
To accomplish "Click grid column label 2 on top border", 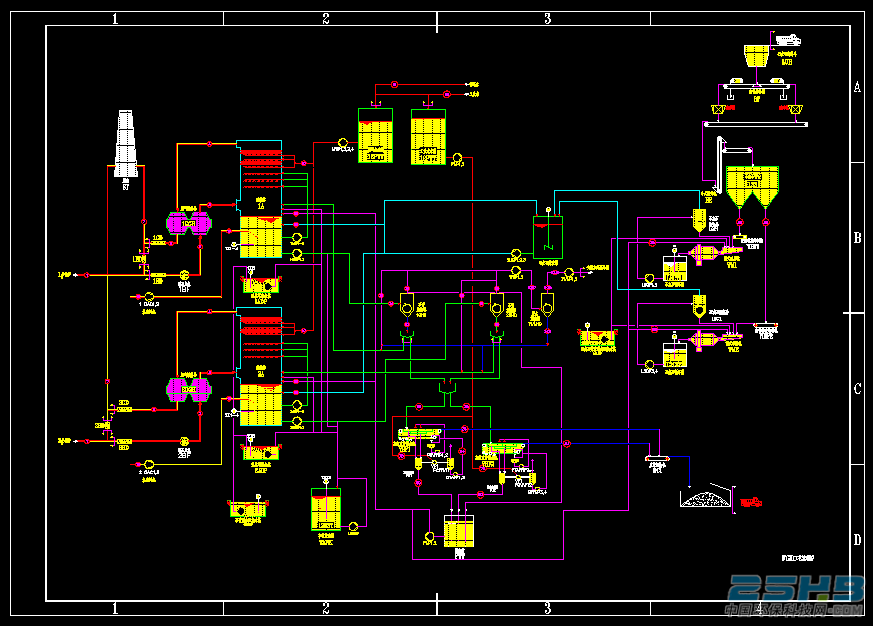I will tap(326, 18).
